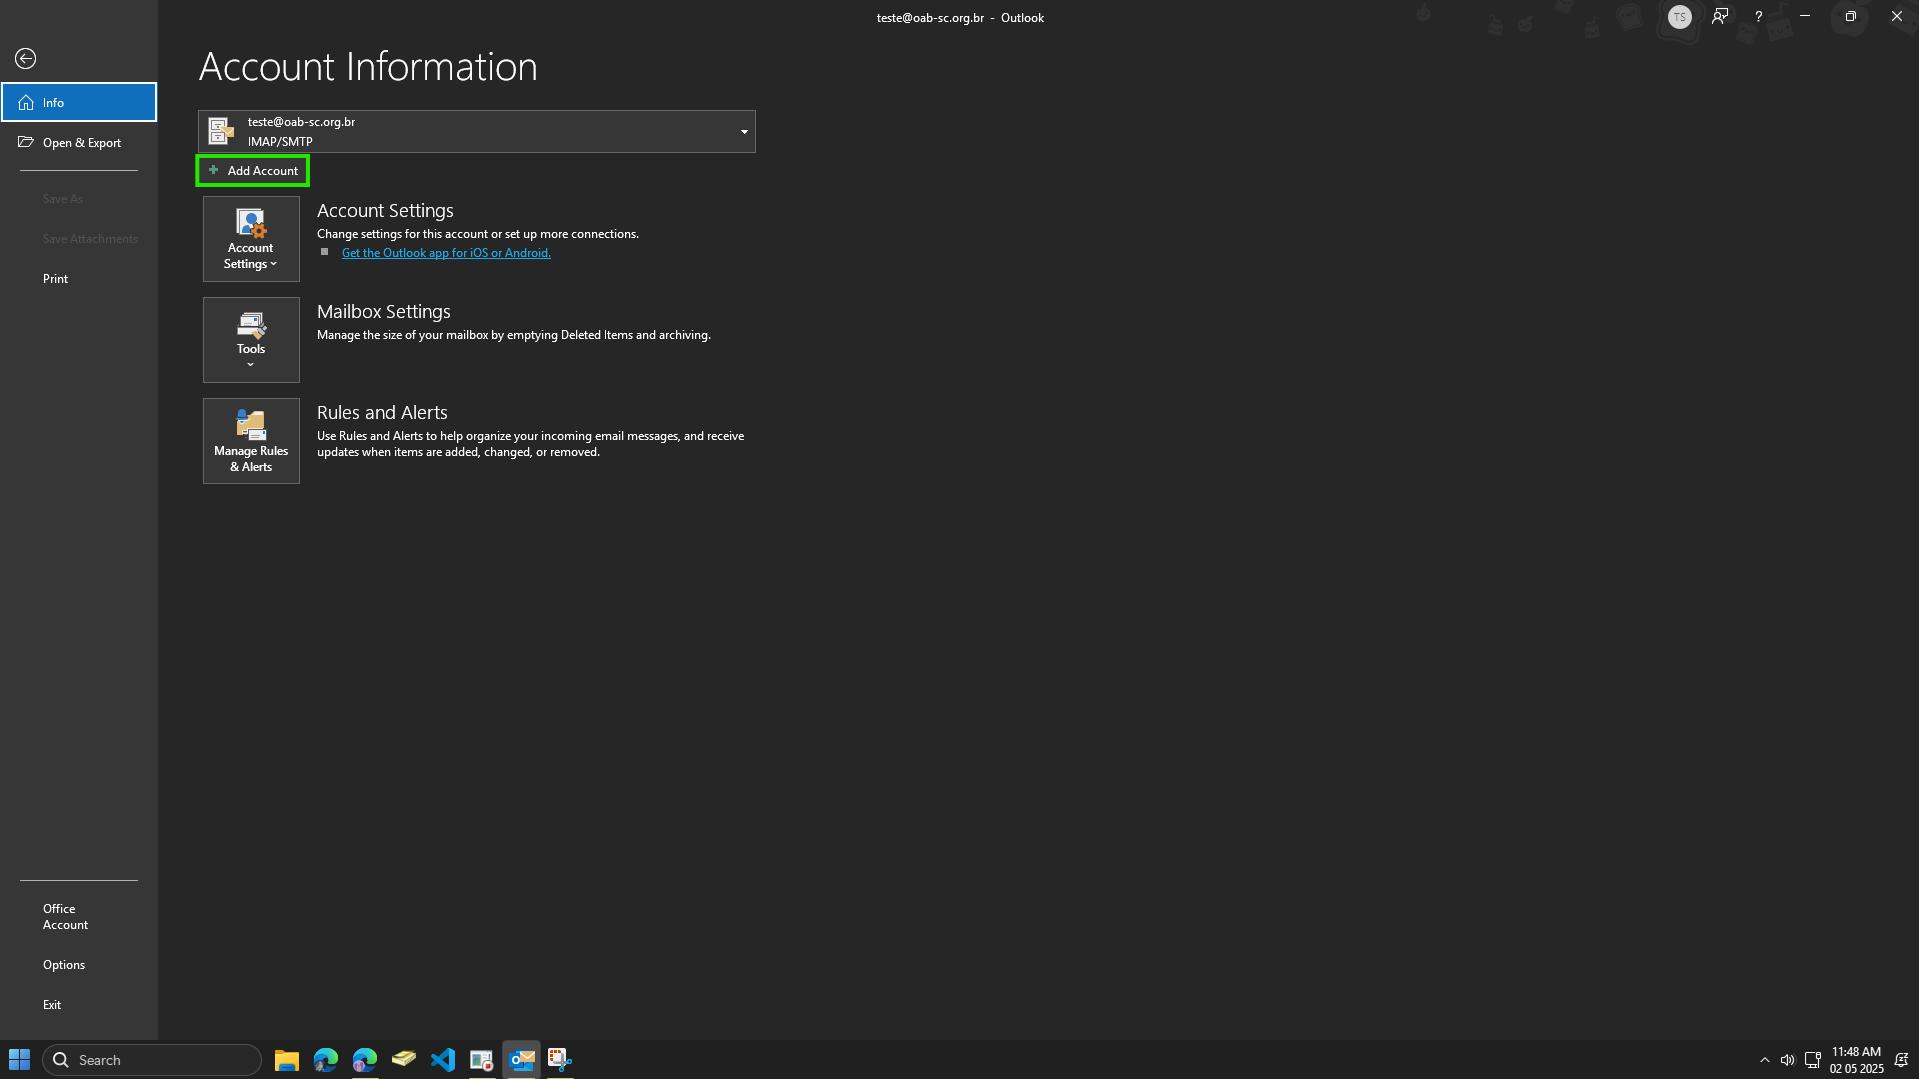
Task: Open the screen recorder taskbar icon
Action: pos(482,1060)
